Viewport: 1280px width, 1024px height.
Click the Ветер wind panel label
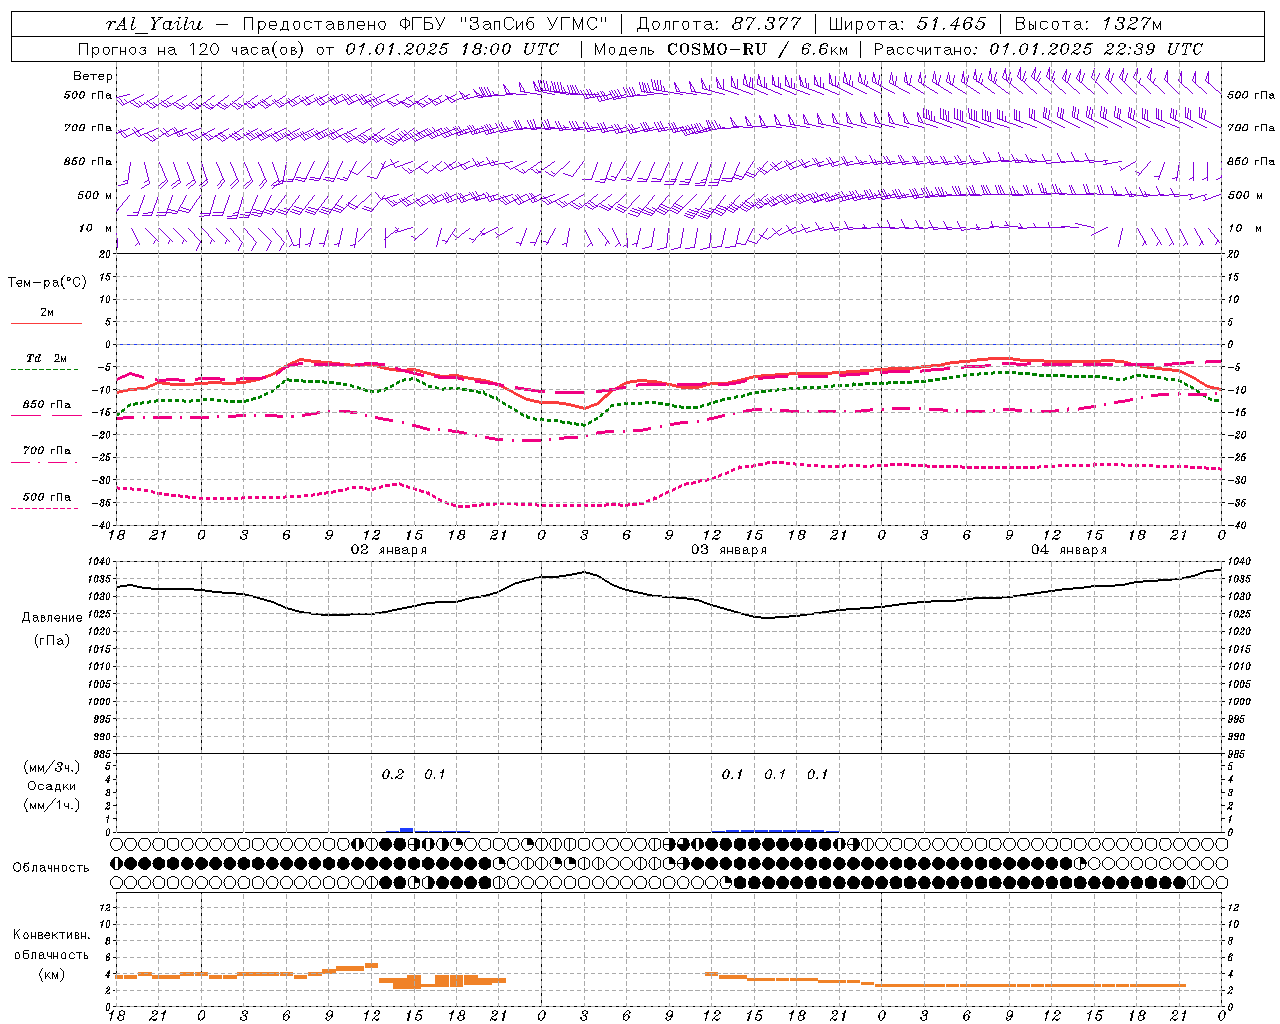click(x=93, y=76)
